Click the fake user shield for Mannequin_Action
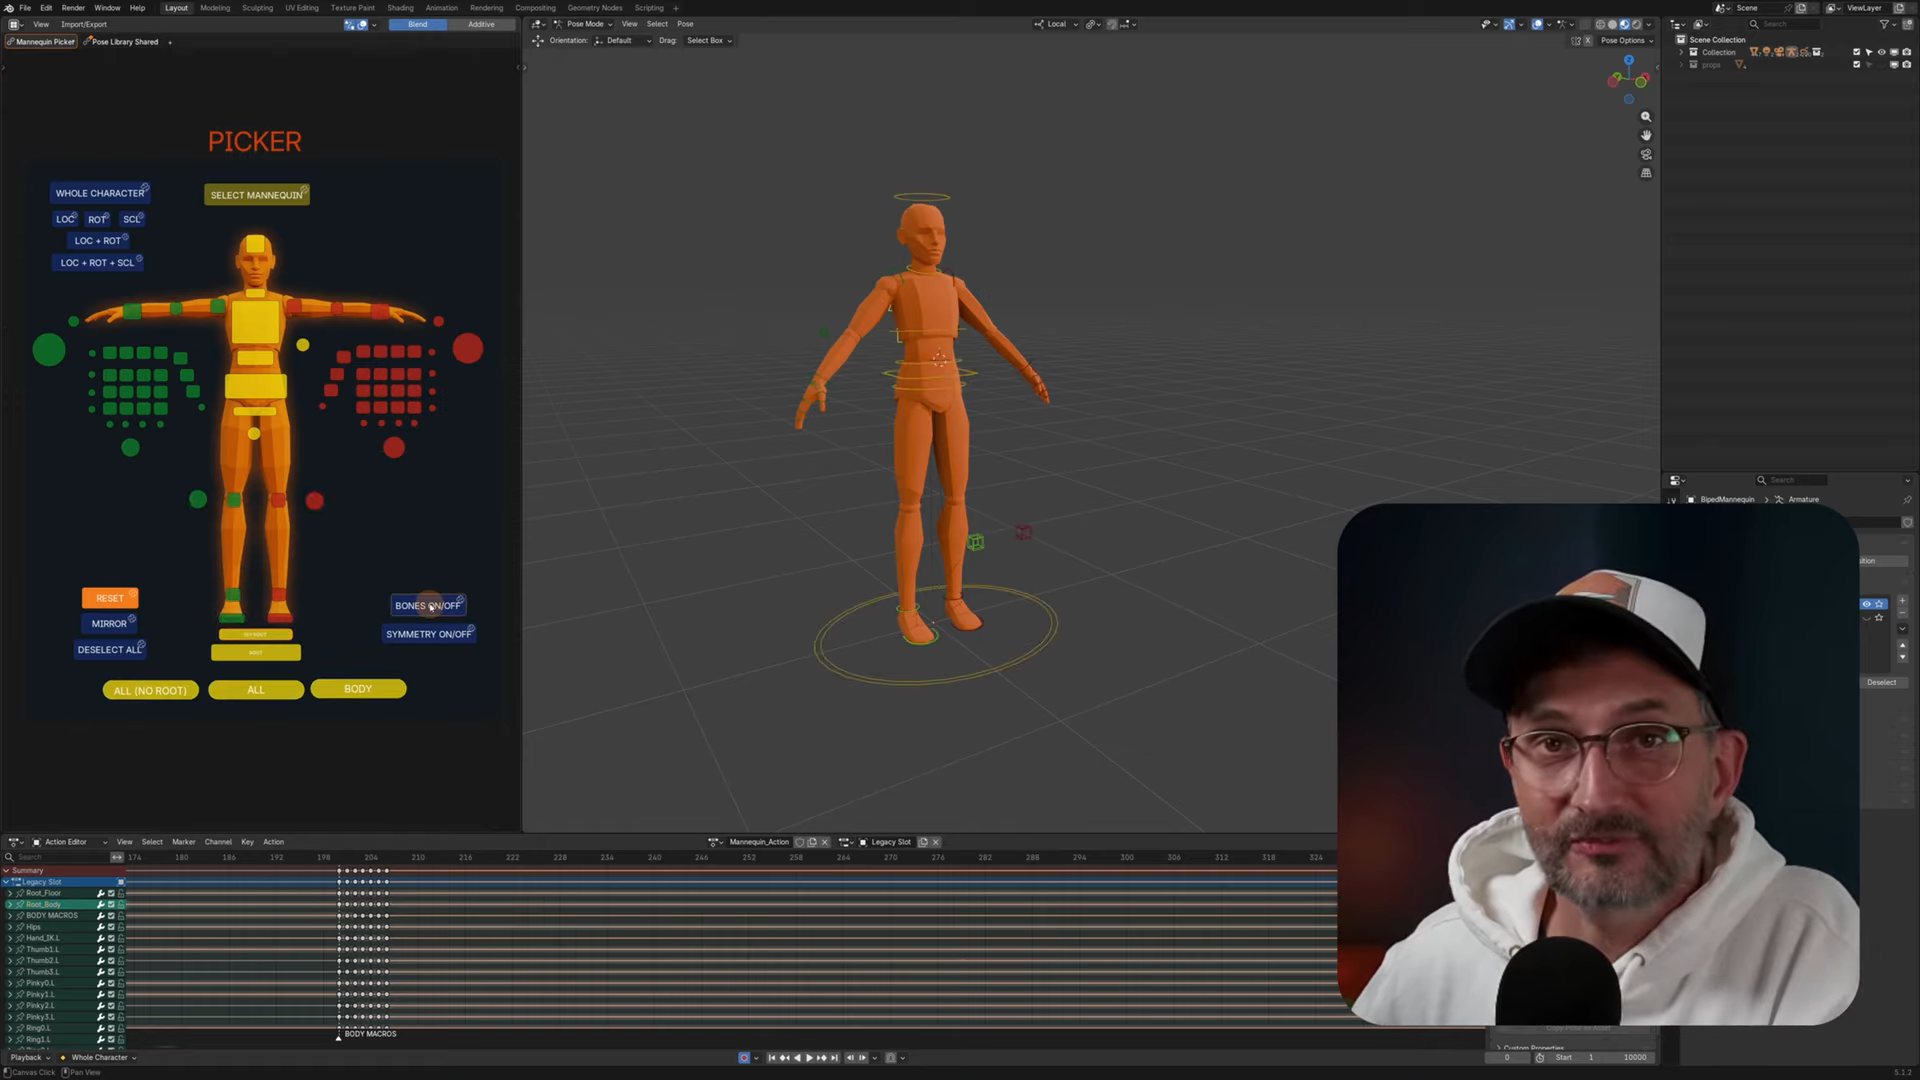 pos(800,842)
